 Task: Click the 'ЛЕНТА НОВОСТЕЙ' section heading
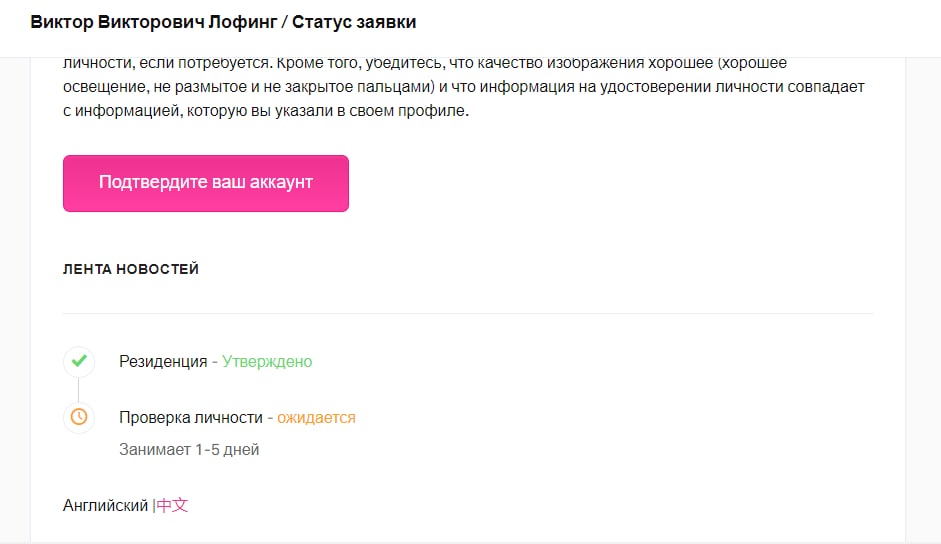[131, 269]
